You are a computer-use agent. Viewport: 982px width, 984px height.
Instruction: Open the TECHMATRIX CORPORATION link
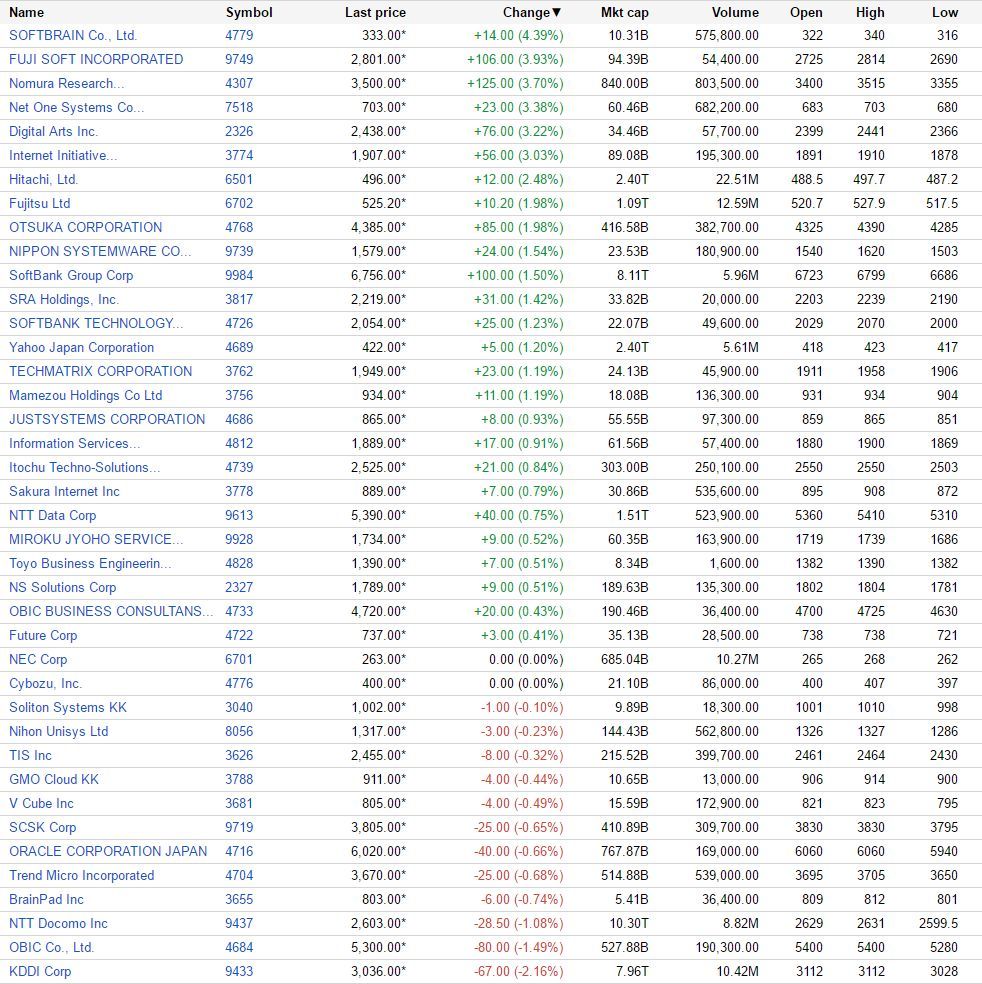coord(100,372)
